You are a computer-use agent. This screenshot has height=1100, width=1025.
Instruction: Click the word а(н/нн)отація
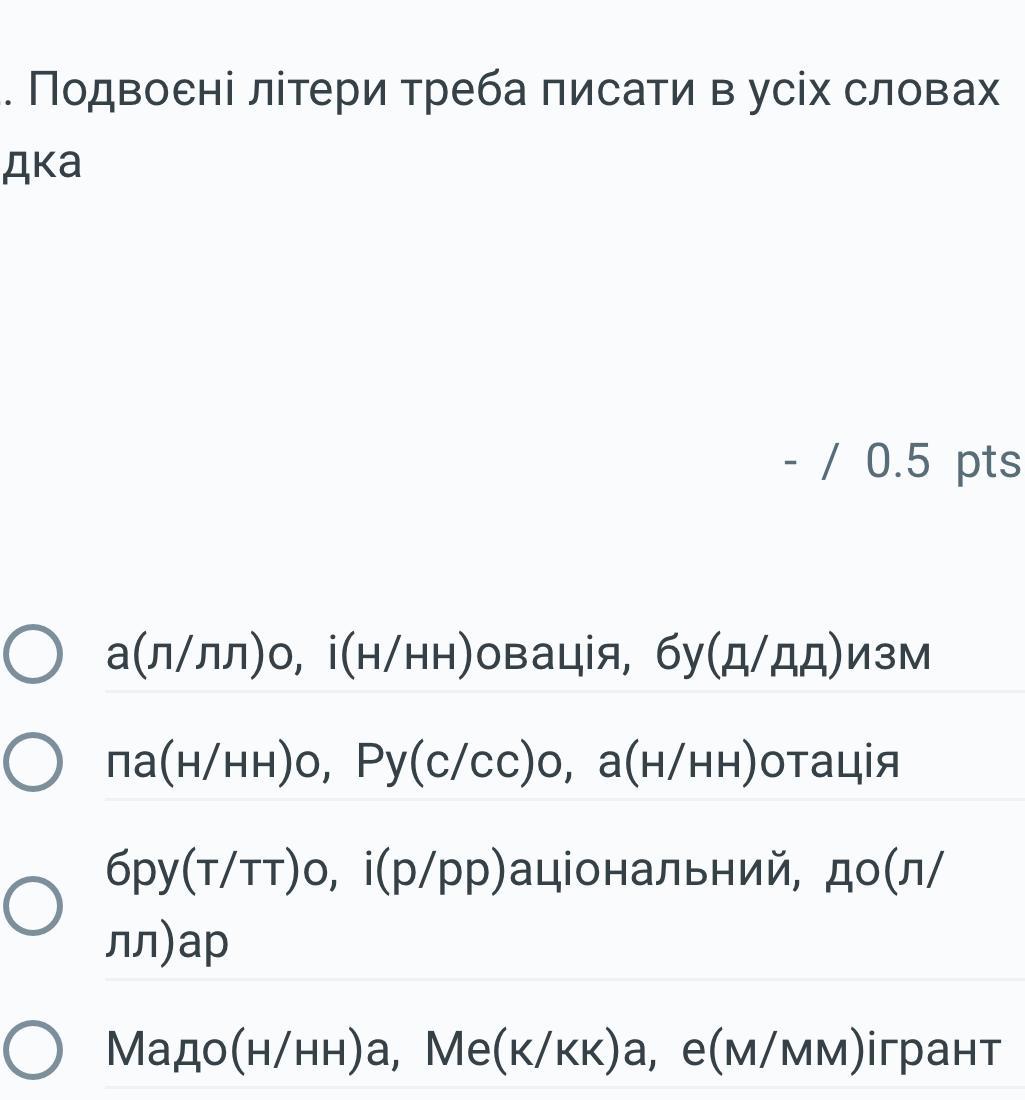pos(748,762)
